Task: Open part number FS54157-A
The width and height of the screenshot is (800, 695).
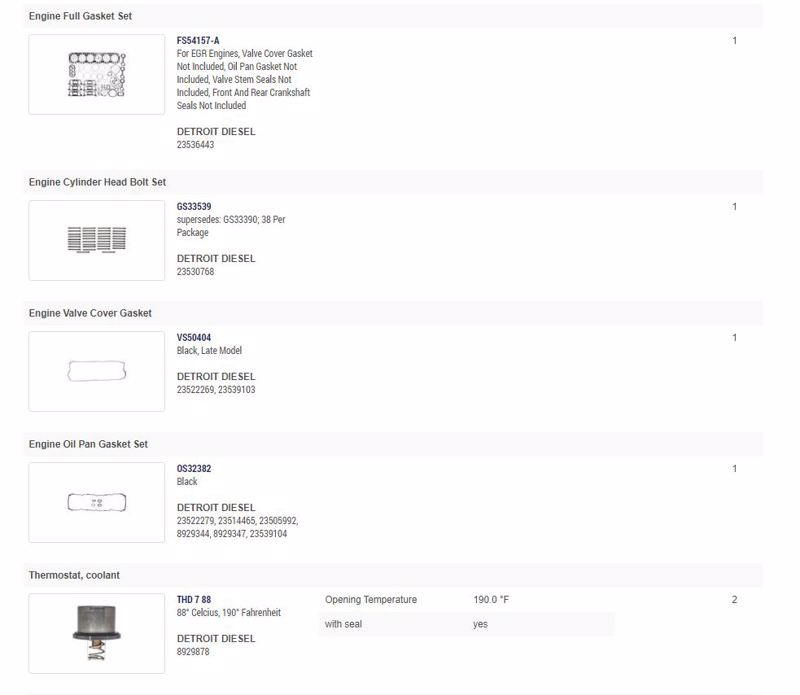Action: [x=198, y=41]
